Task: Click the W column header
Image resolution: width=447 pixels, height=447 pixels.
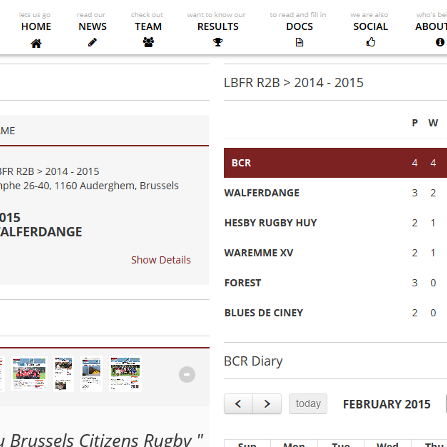Action: click(x=433, y=123)
